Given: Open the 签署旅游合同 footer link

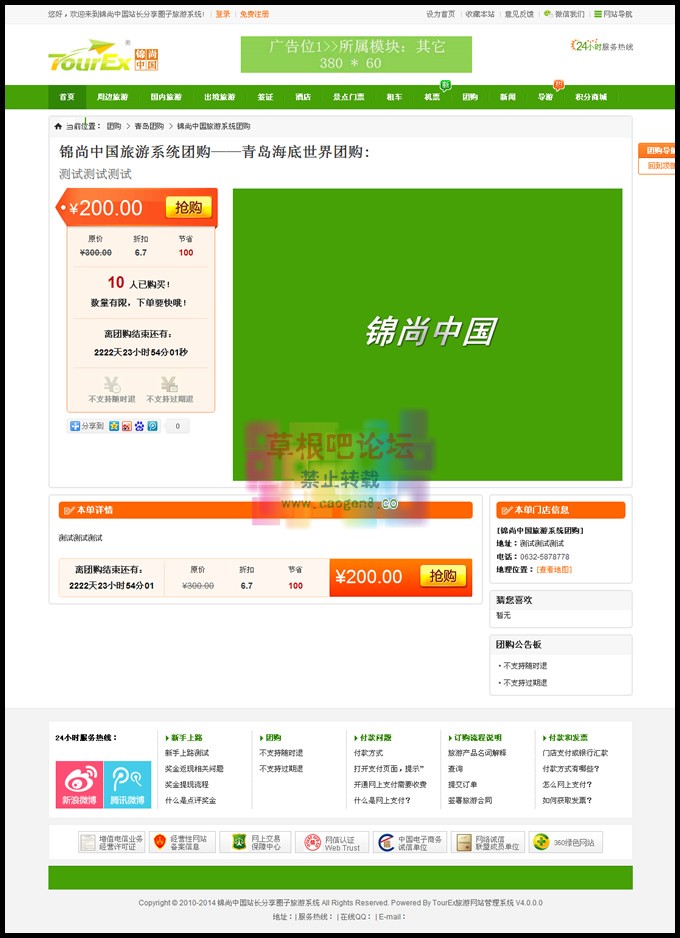Looking at the screenshot, I should (x=470, y=800).
